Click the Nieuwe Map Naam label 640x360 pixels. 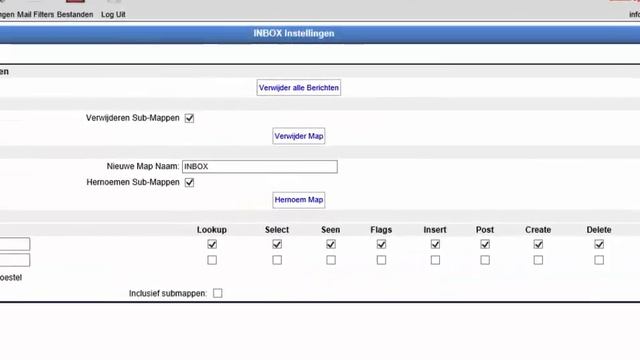pos(143,167)
